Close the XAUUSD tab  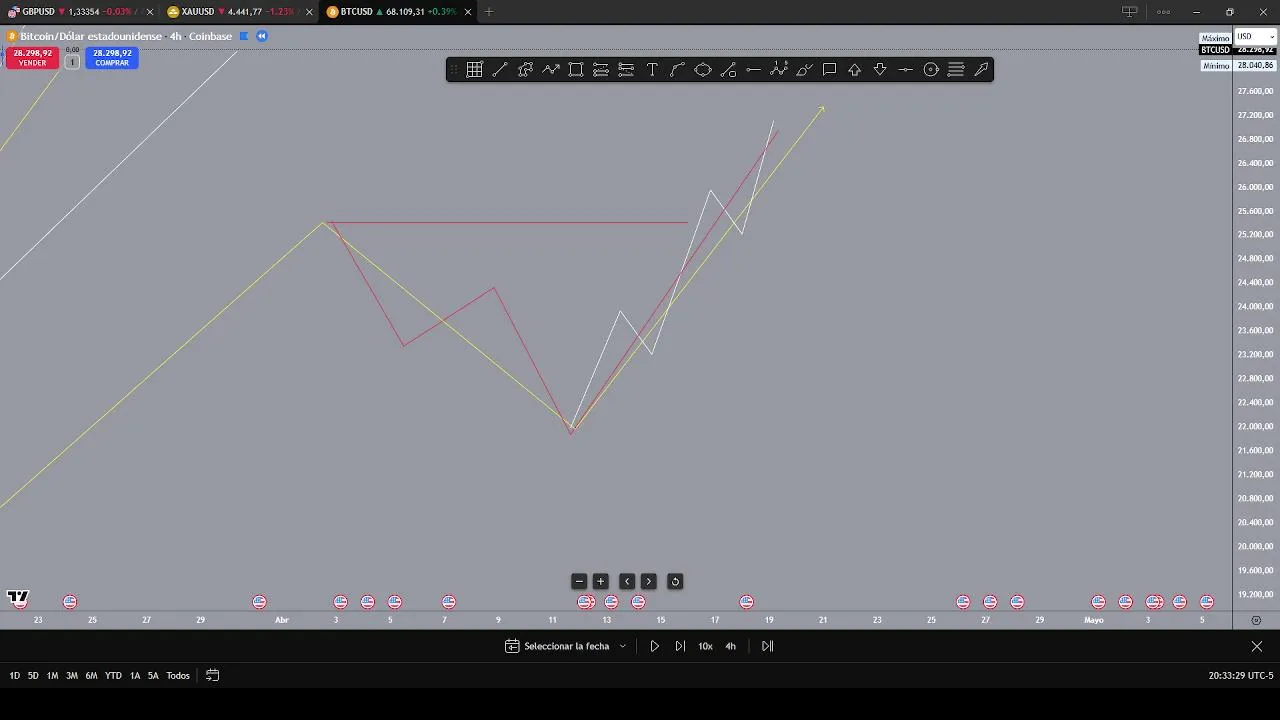point(309,12)
